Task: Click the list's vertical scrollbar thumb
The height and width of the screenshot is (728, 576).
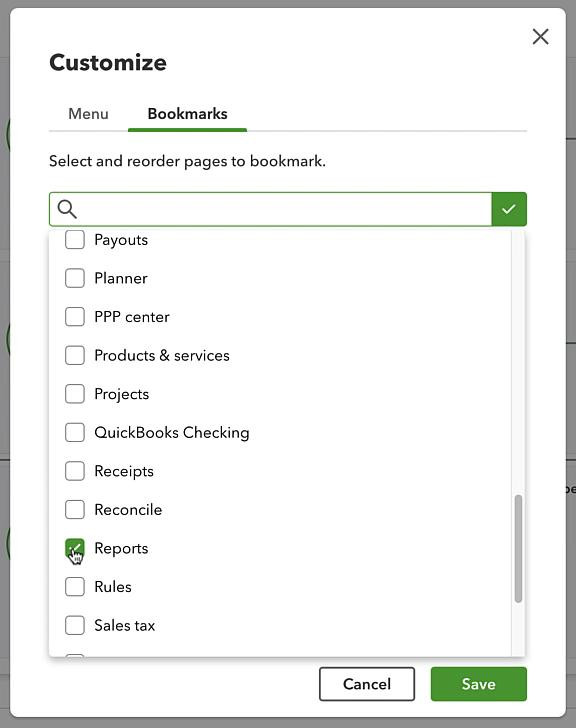Action: (x=518, y=549)
